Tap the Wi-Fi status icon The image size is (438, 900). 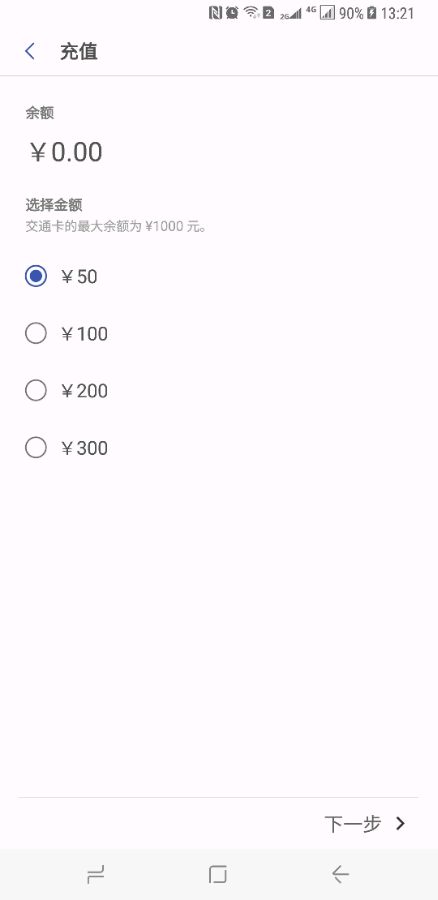pyautogui.click(x=251, y=13)
